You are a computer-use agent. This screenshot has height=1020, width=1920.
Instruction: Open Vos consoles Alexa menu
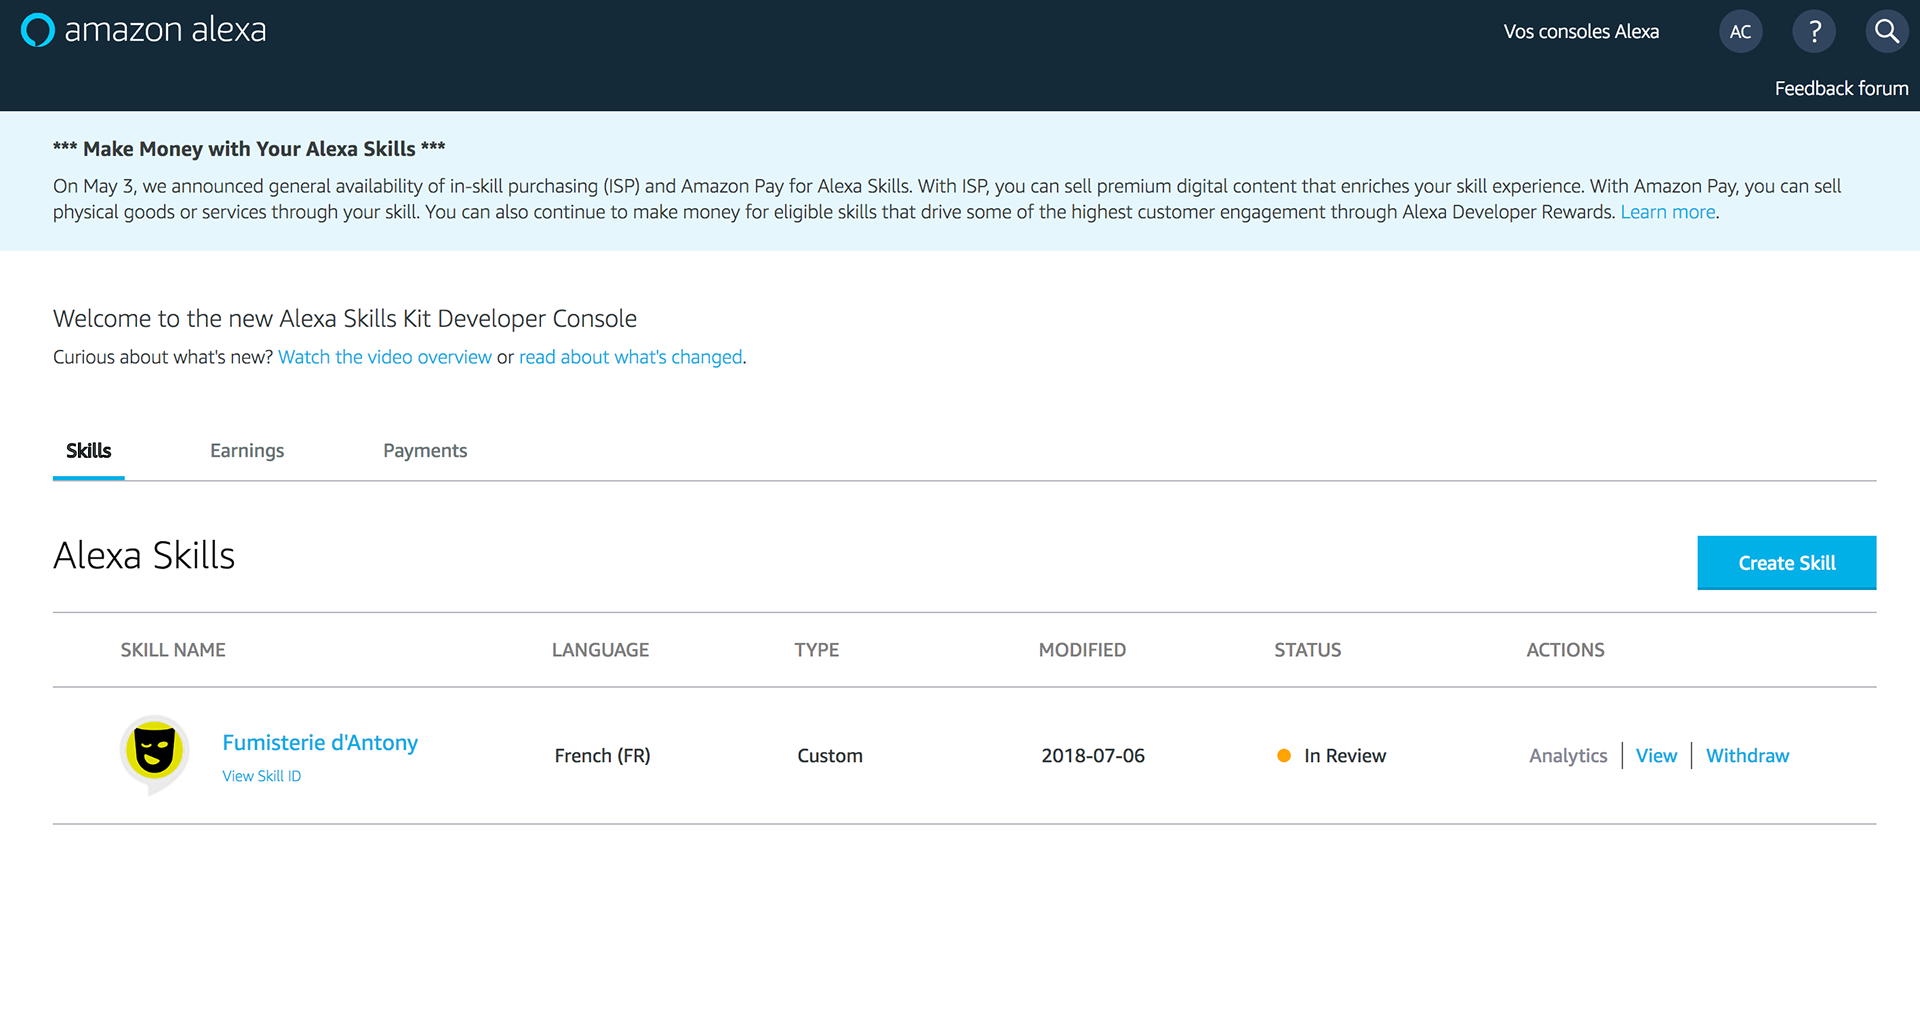pos(1581,32)
